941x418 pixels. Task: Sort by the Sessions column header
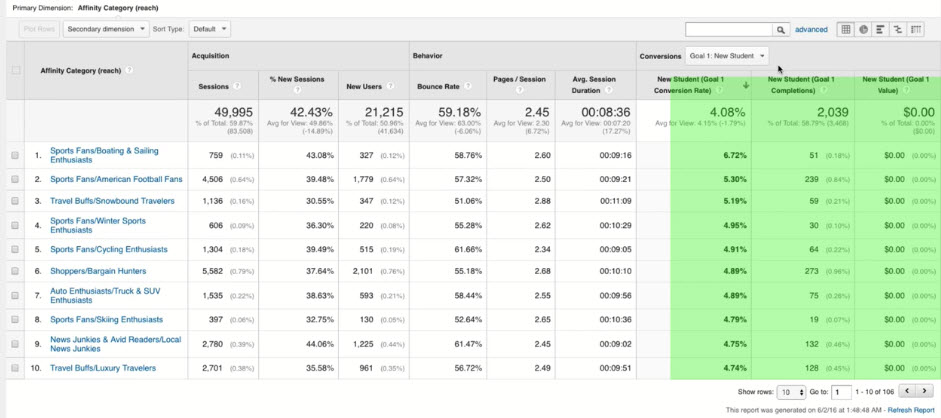(215, 86)
